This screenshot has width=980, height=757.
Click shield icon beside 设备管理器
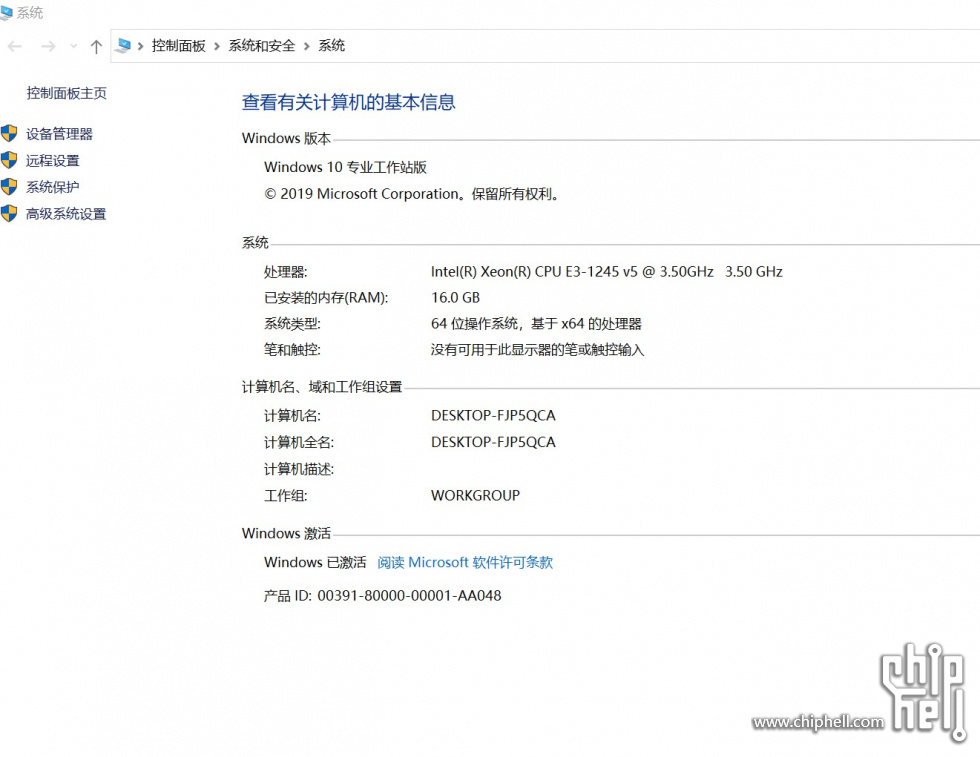pos(9,133)
